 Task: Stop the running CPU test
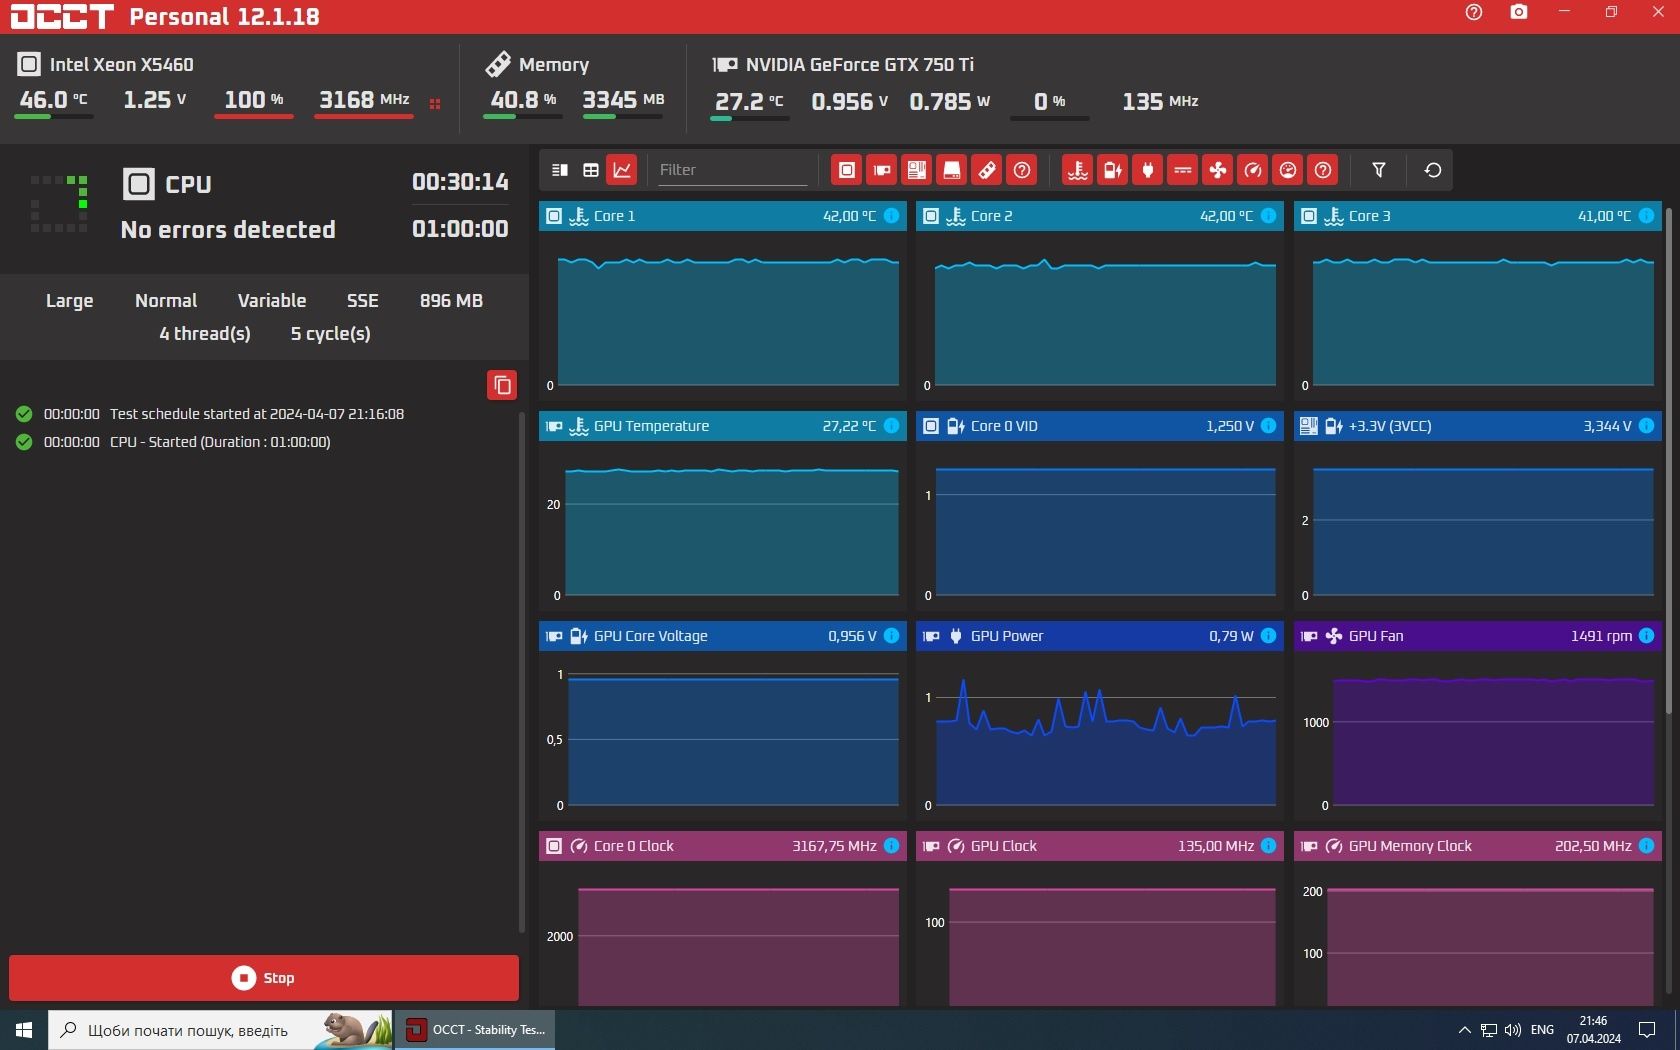(x=264, y=978)
